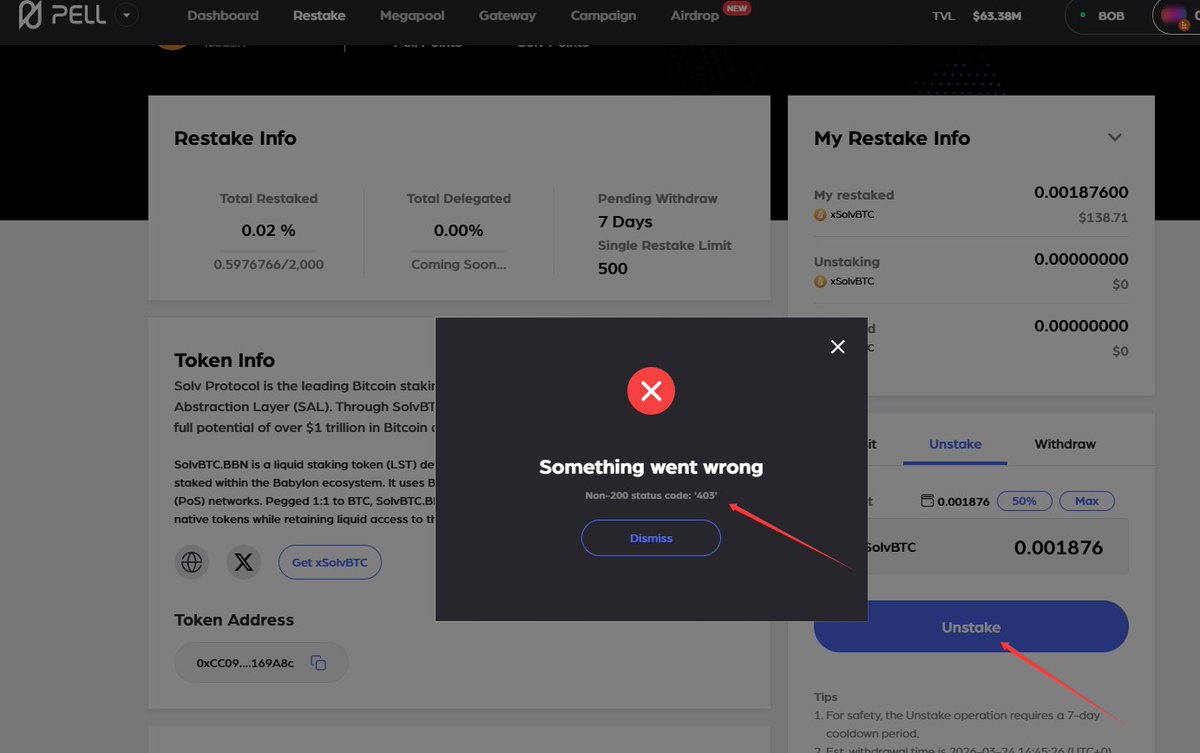1200x753 pixels.
Task: Switch to the Withdraw tab
Action: [x=1065, y=444]
